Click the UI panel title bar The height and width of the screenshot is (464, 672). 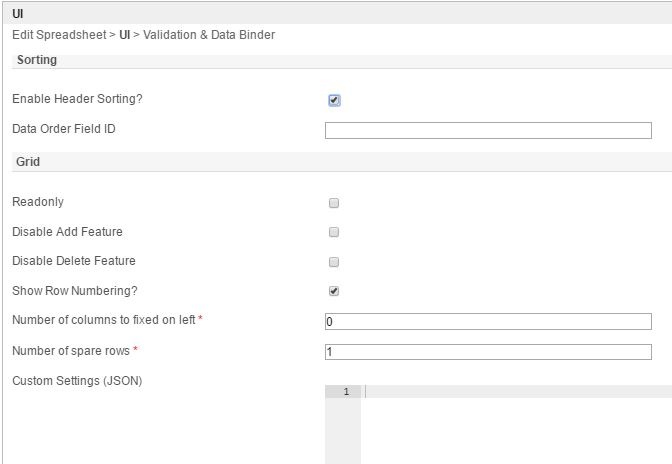click(336, 14)
